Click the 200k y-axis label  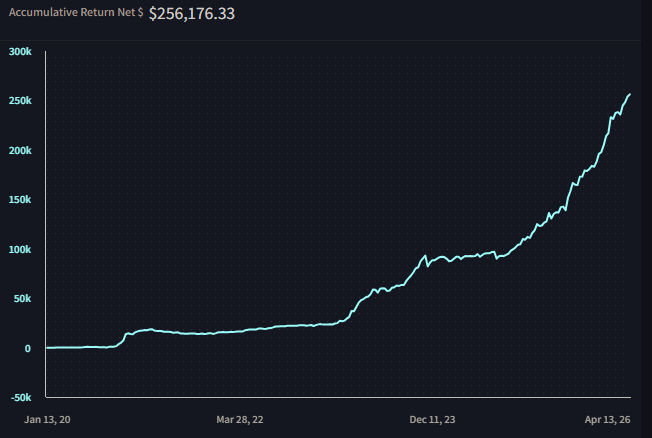pos(20,151)
